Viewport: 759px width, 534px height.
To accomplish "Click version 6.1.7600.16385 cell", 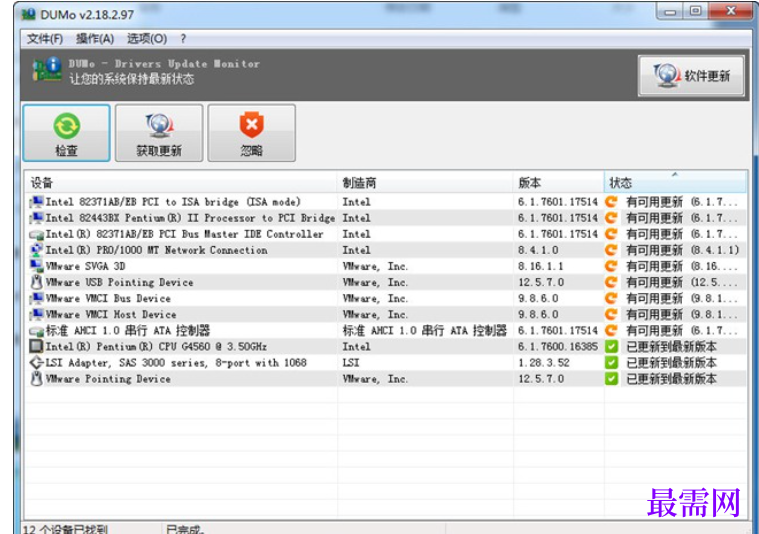I will [x=558, y=347].
